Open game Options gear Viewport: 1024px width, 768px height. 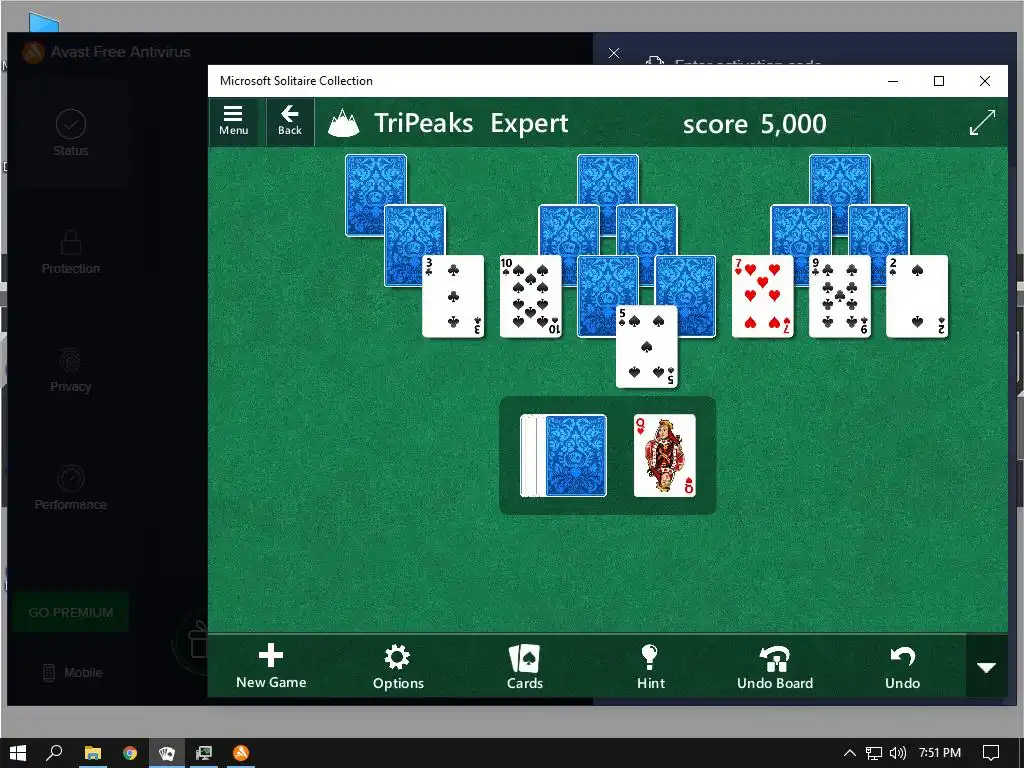pyautogui.click(x=398, y=666)
